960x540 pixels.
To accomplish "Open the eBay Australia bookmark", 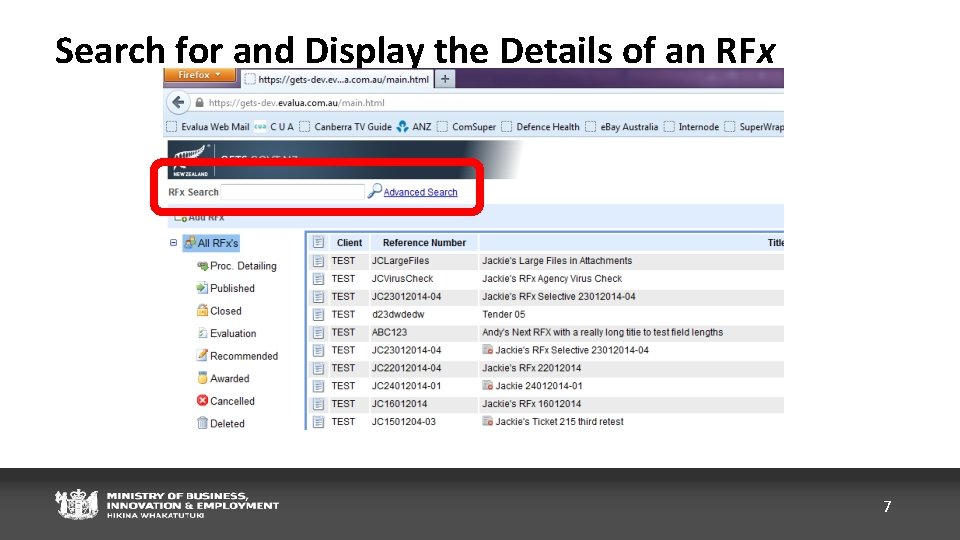I will (622, 127).
